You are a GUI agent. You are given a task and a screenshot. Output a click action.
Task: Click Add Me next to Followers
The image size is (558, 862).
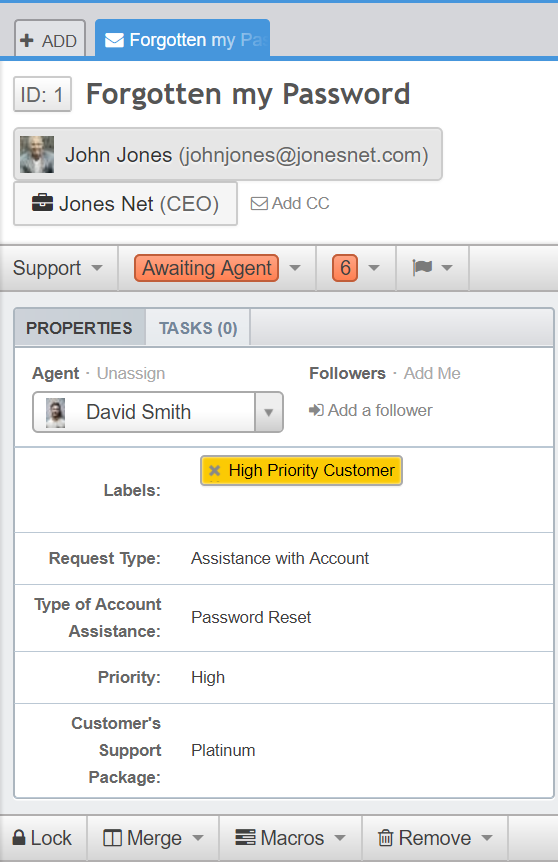point(432,373)
